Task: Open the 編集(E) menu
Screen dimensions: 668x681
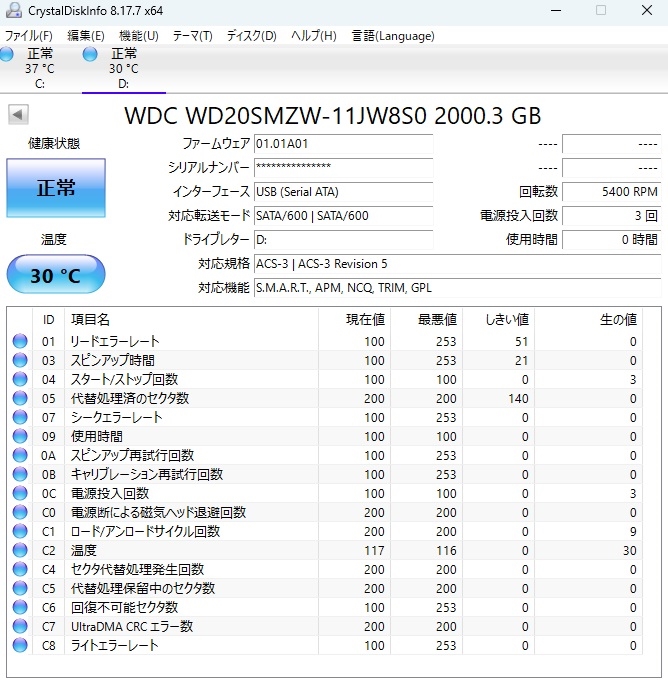Action: click(86, 36)
